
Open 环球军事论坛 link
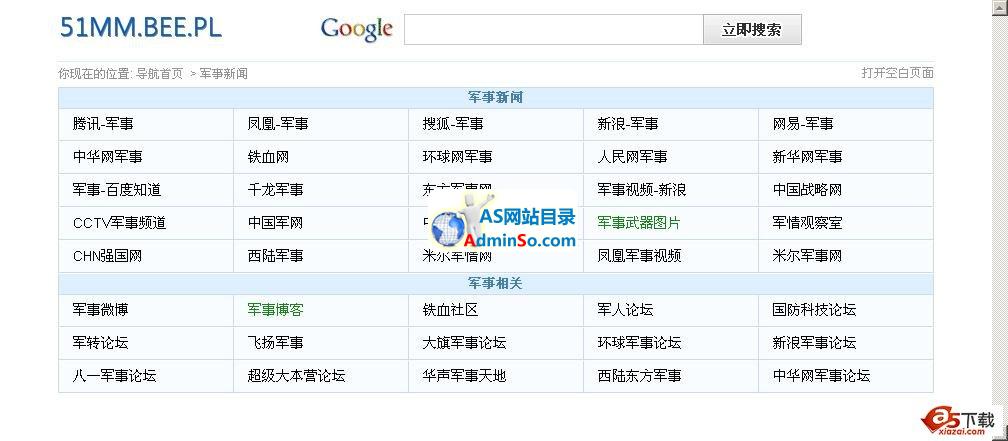click(x=639, y=343)
